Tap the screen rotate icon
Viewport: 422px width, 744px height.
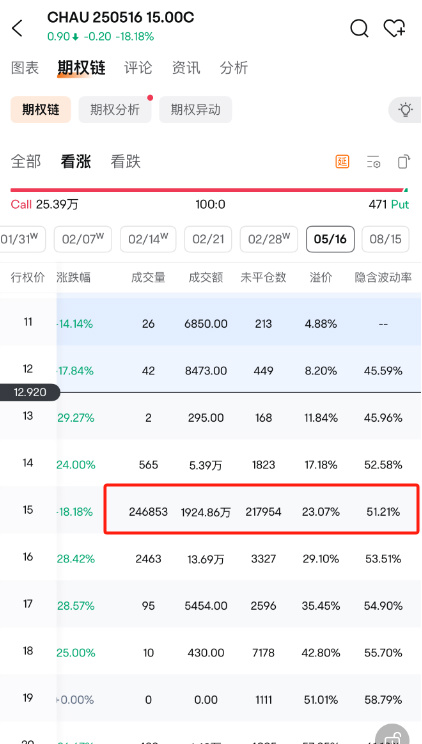403,162
